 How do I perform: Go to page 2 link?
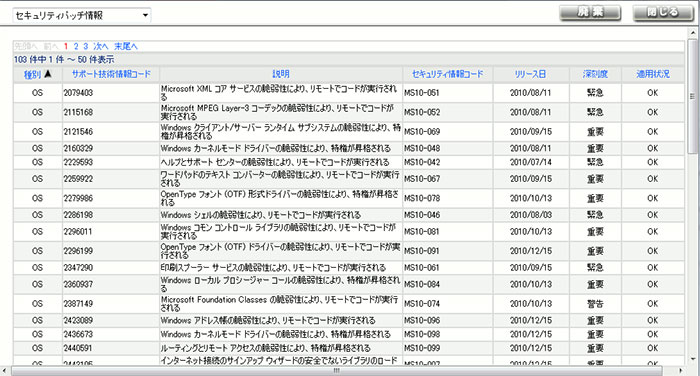click(76, 46)
